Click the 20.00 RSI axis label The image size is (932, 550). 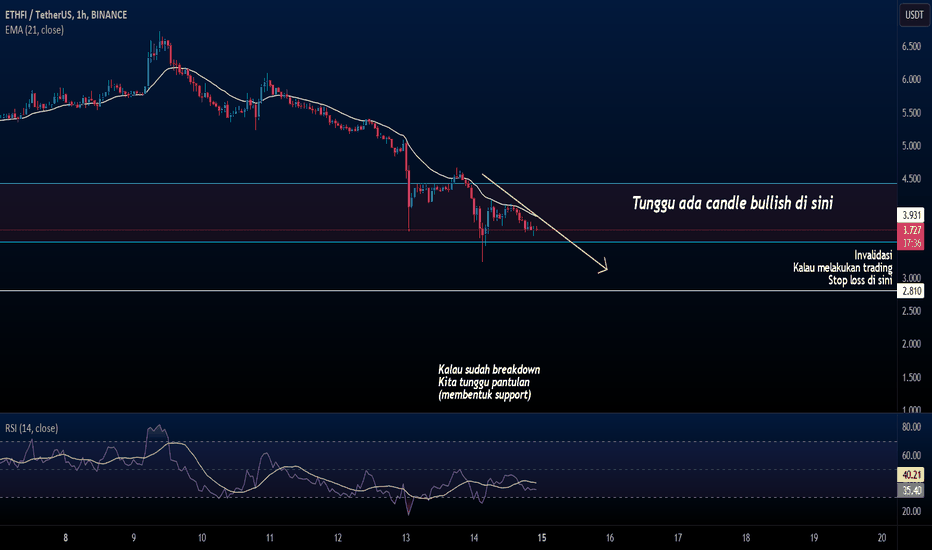(x=911, y=511)
